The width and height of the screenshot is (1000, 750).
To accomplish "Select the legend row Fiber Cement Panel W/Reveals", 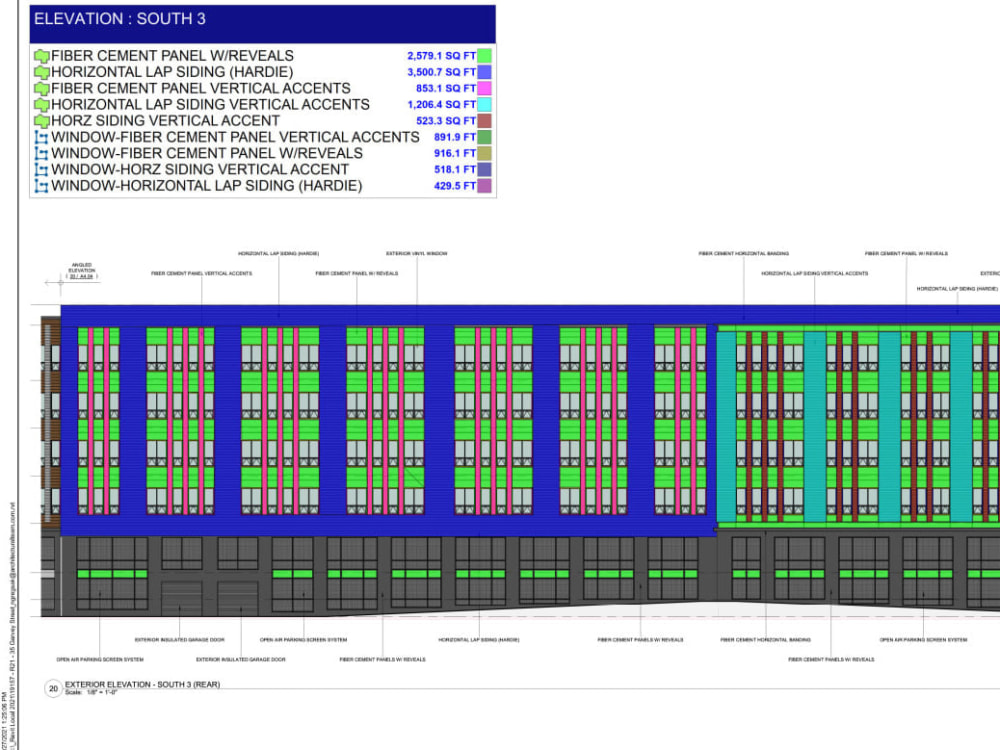I will (x=263, y=55).
